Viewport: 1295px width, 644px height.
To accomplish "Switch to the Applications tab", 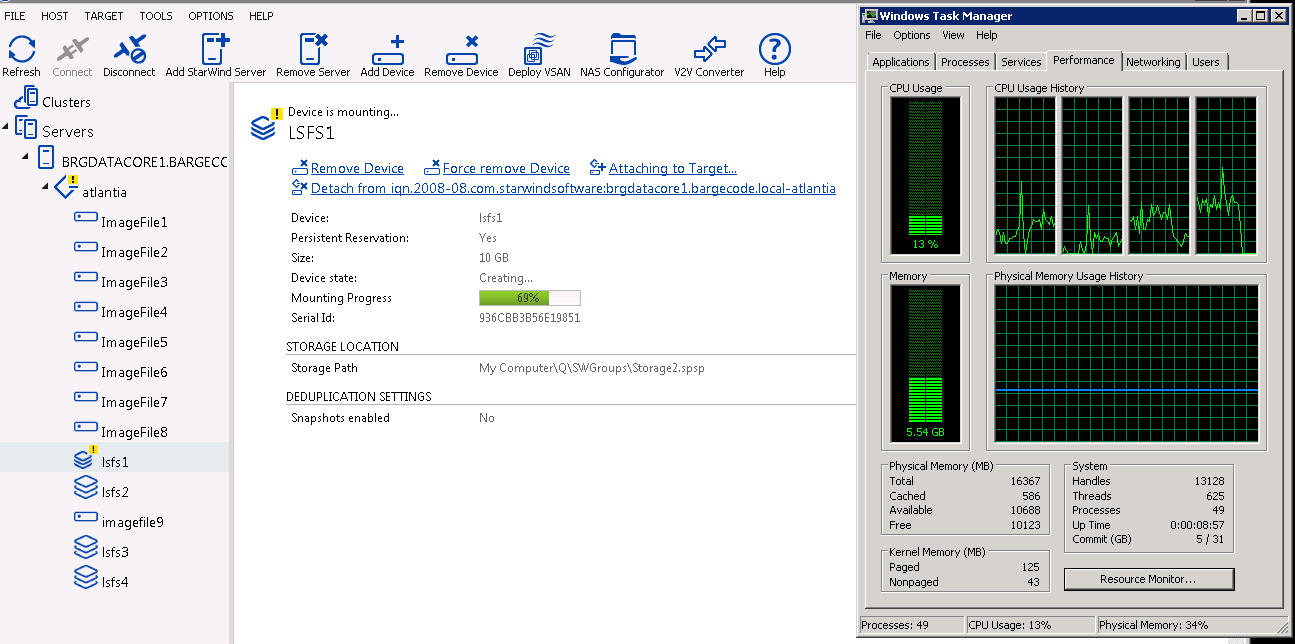I will (901, 62).
